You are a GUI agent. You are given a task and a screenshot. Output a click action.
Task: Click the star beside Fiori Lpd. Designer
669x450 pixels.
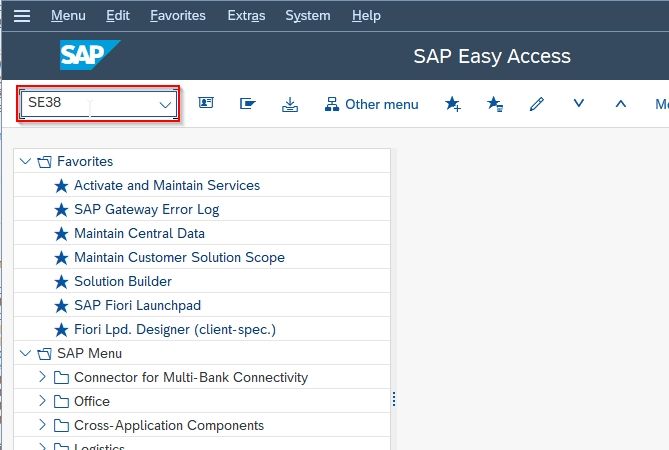[x=61, y=330]
